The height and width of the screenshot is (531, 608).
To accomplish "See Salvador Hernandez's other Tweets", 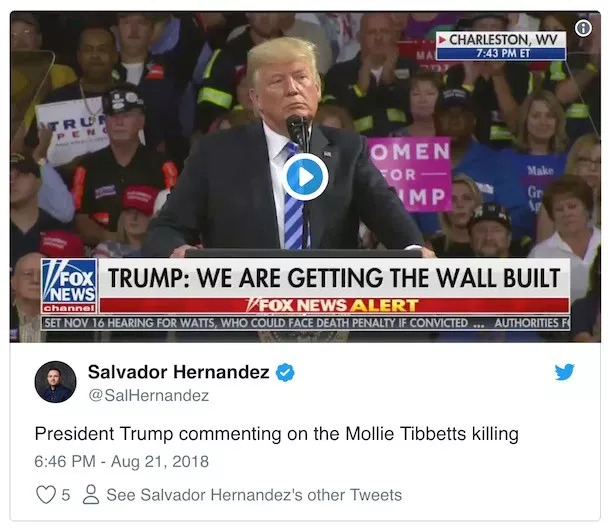I will point(254,495).
